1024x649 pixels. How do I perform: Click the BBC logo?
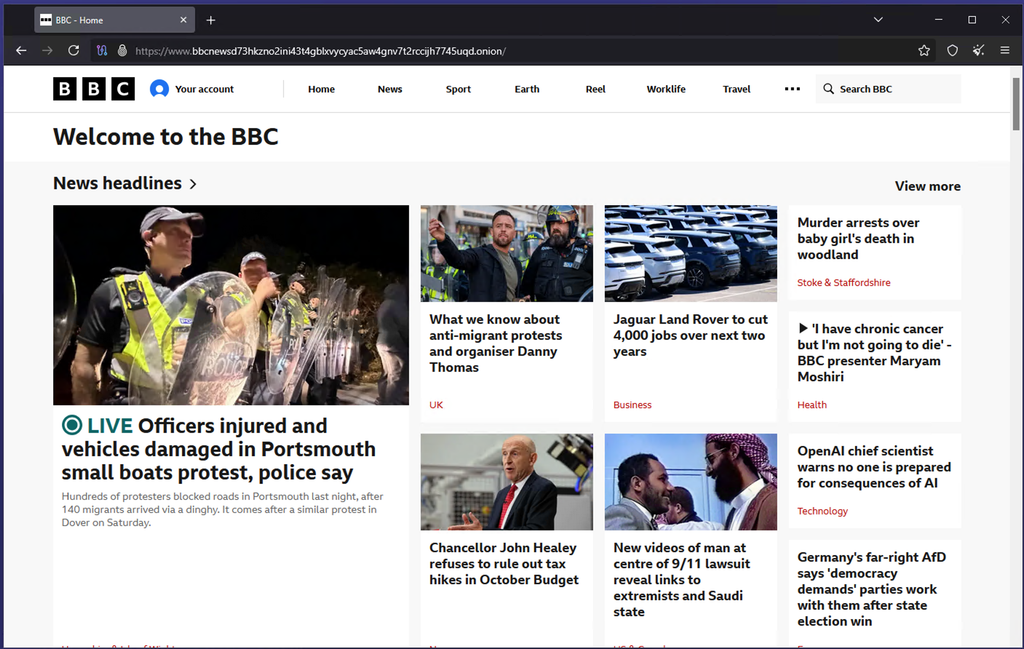pos(93,89)
